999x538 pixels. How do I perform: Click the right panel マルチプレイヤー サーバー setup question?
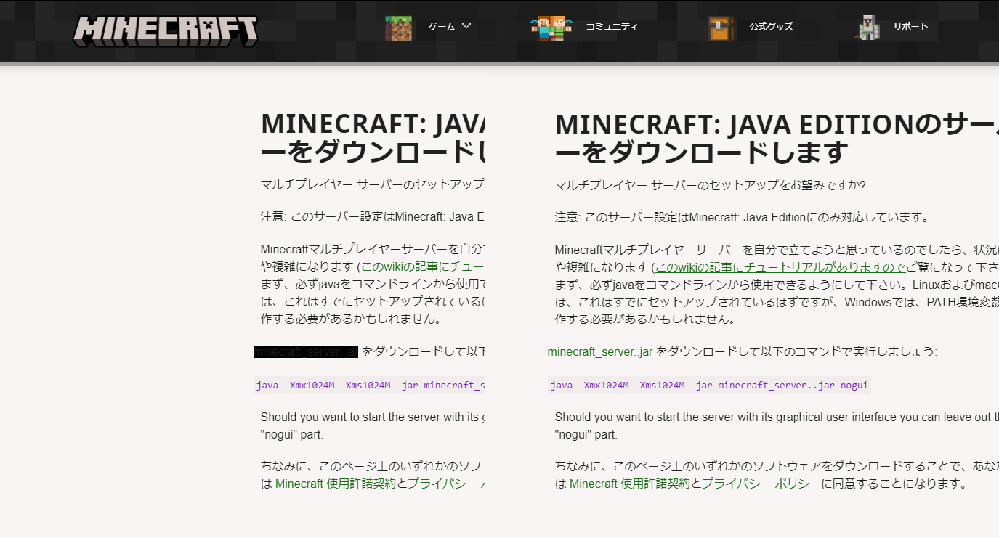(710, 185)
